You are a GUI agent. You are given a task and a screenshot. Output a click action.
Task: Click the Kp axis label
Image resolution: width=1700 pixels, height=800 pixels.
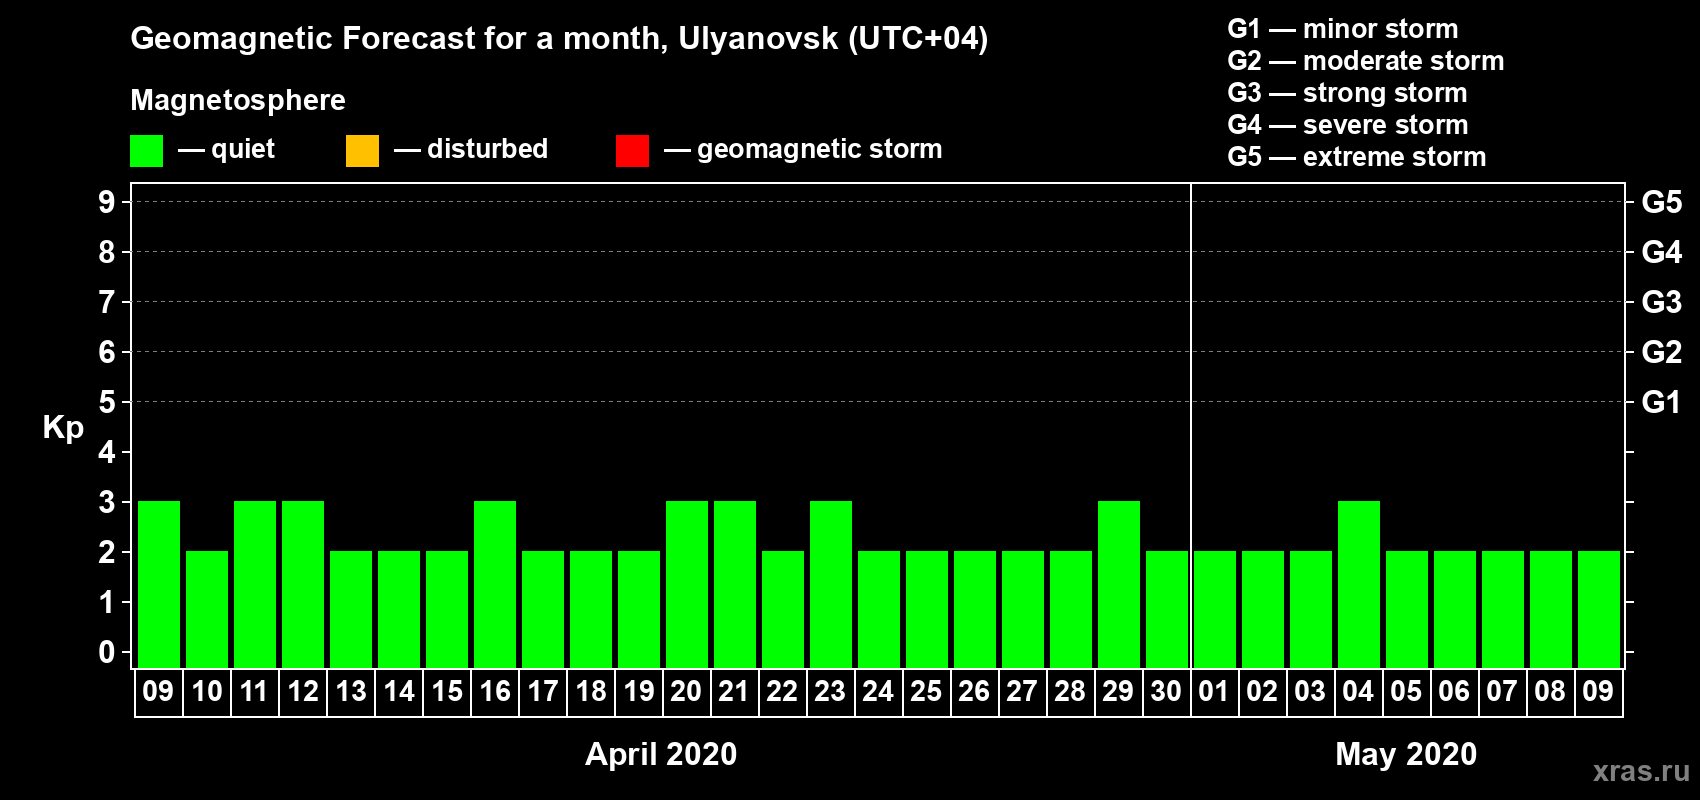click(x=63, y=428)
